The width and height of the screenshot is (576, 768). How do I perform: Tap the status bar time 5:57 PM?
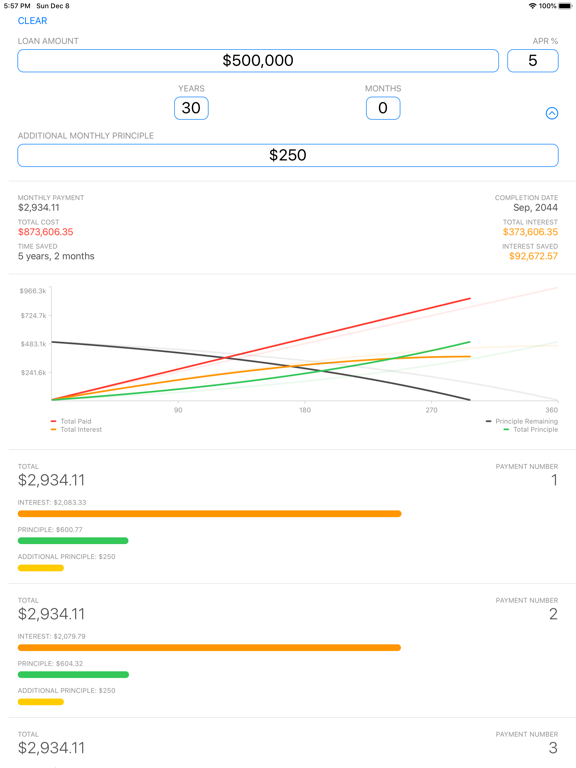click(x=17, y=6)
